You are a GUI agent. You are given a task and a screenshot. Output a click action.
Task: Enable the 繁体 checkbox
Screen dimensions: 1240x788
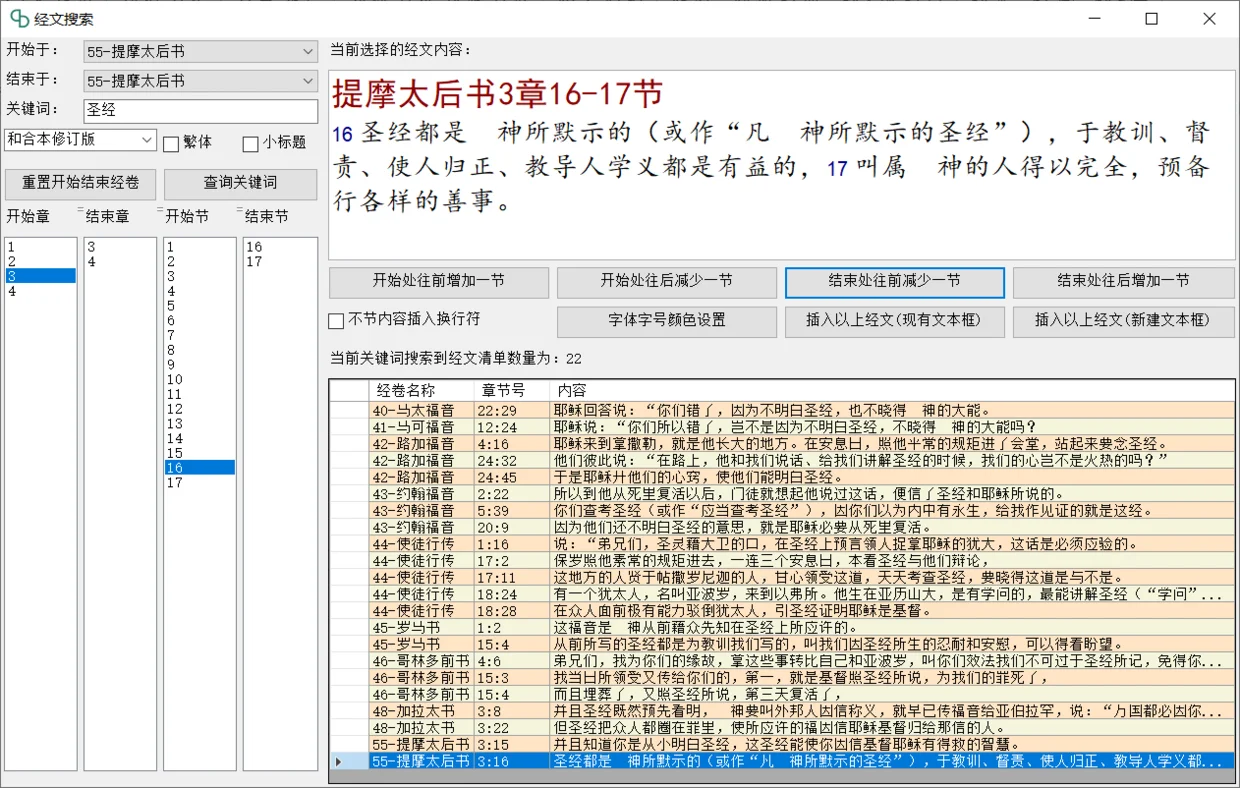[171, 143]
